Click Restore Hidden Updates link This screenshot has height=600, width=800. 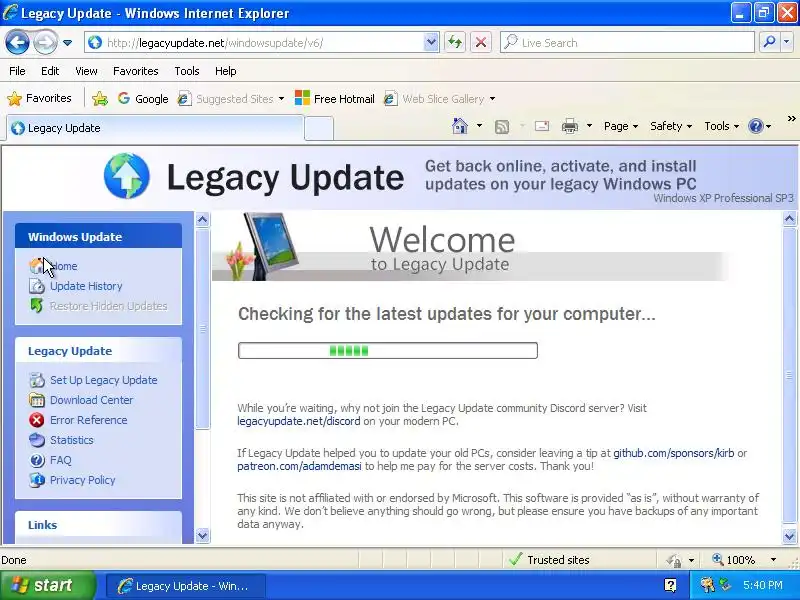coord(109,306)
